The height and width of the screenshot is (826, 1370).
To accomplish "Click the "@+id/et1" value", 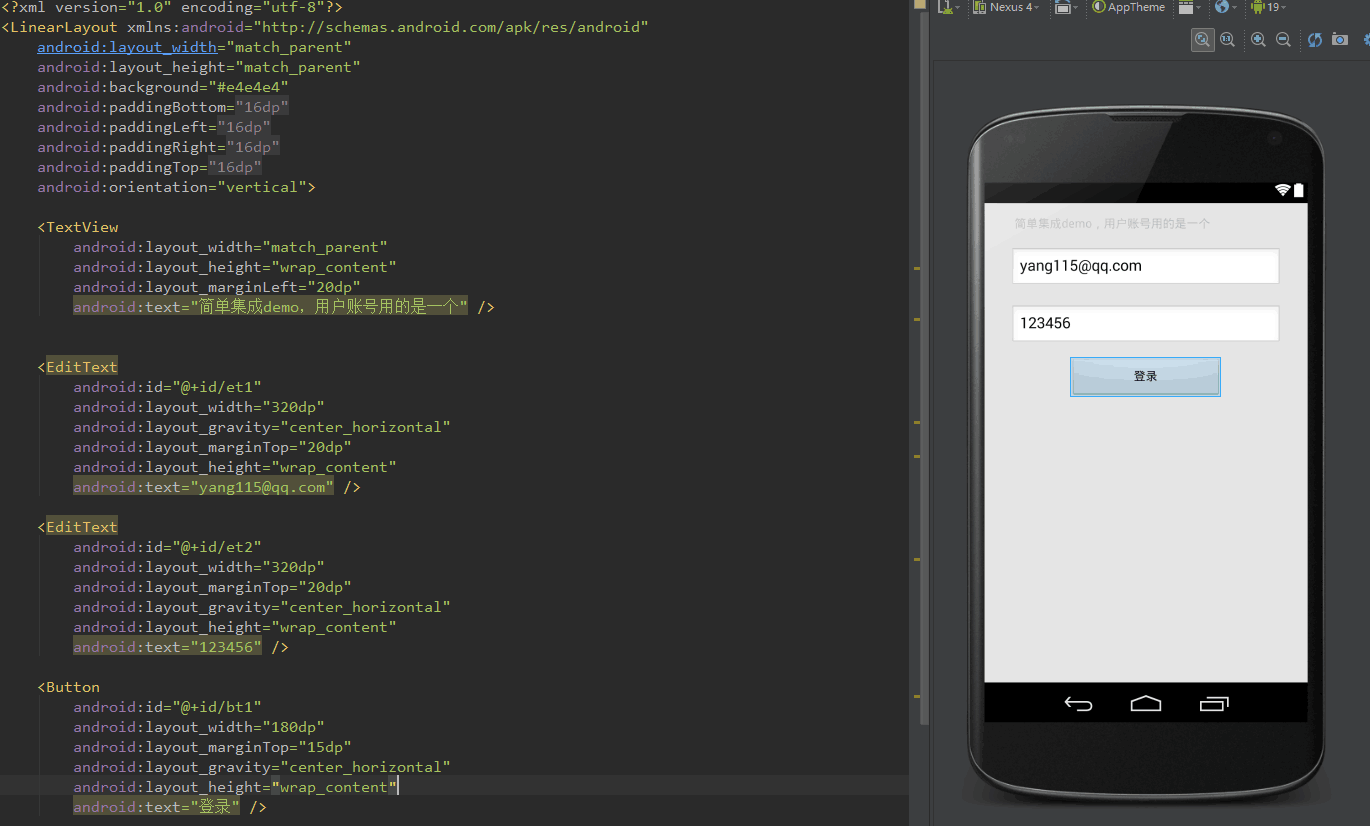I will point(219,387).
